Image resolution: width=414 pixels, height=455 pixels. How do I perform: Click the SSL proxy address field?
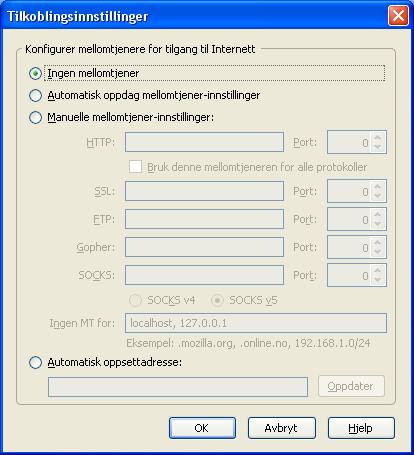pos(204,191)
